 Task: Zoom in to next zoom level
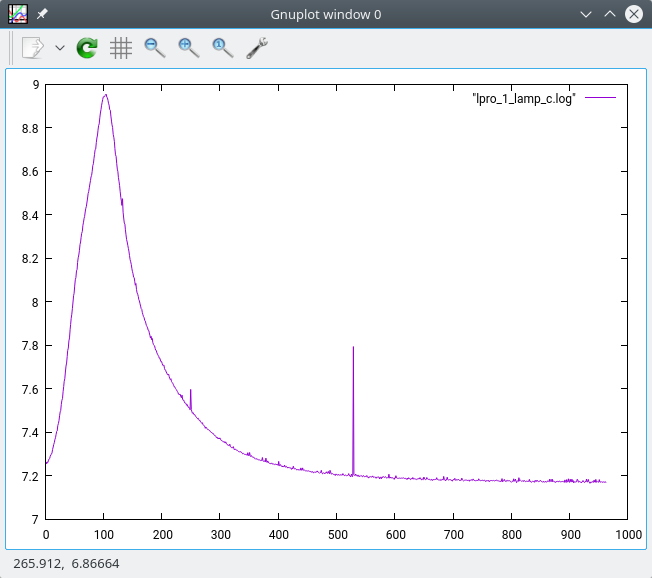pyautogui.click(x=189, y=48)
